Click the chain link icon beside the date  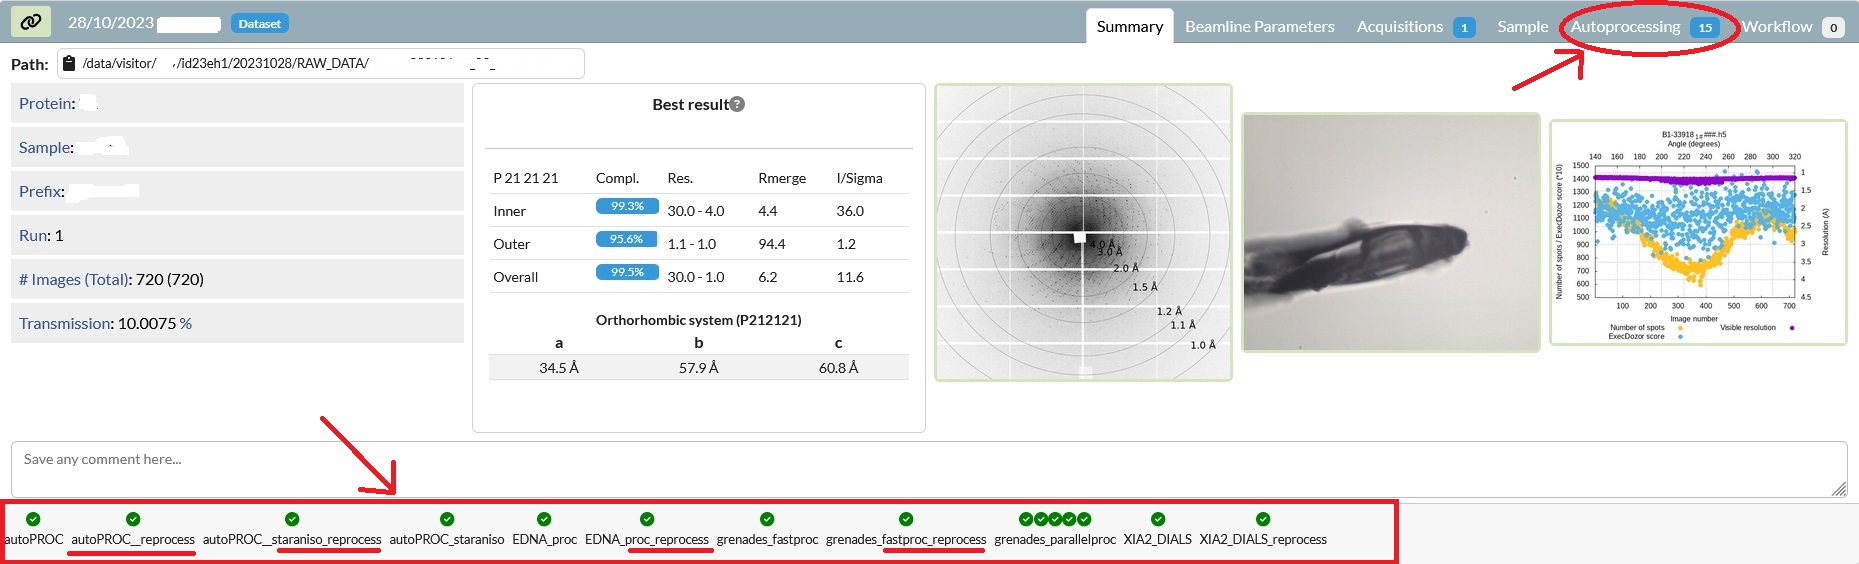click(x=31, y=22)
